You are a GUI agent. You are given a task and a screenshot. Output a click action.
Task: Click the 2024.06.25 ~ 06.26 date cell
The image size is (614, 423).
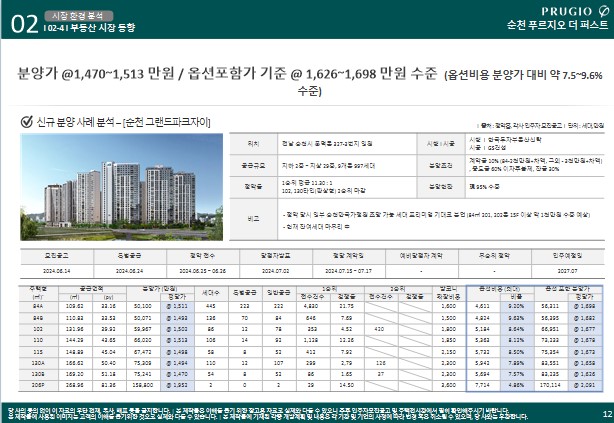coord(202,271)
